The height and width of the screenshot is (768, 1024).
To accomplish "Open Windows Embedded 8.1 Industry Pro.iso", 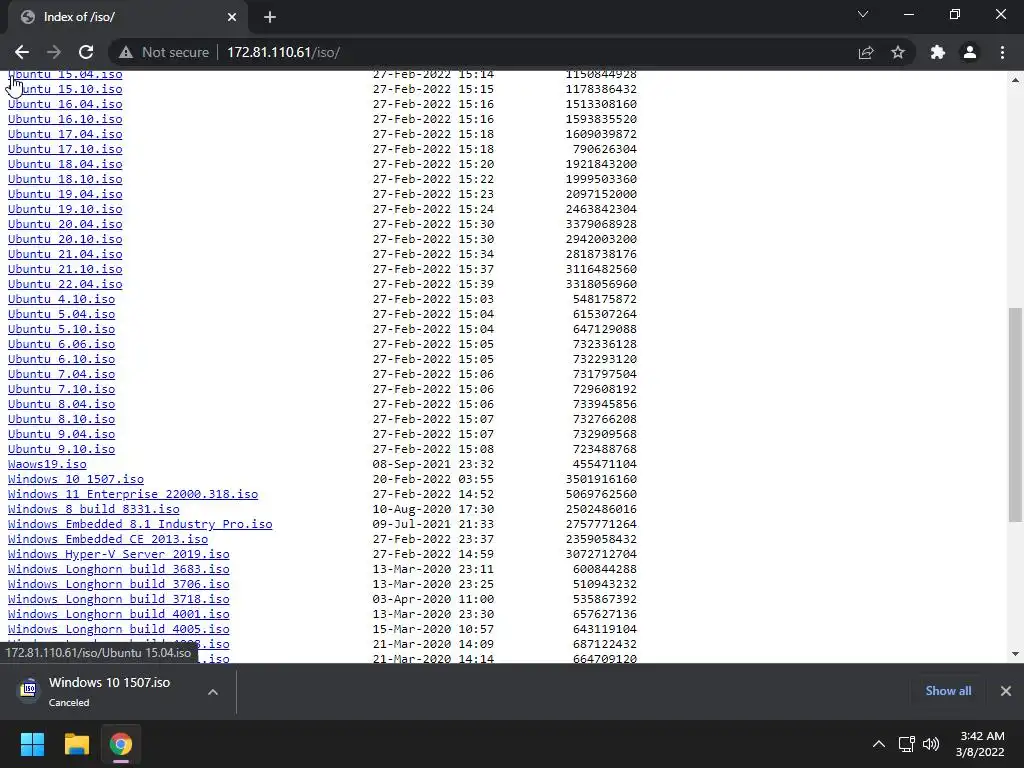I will coord(140,524).
